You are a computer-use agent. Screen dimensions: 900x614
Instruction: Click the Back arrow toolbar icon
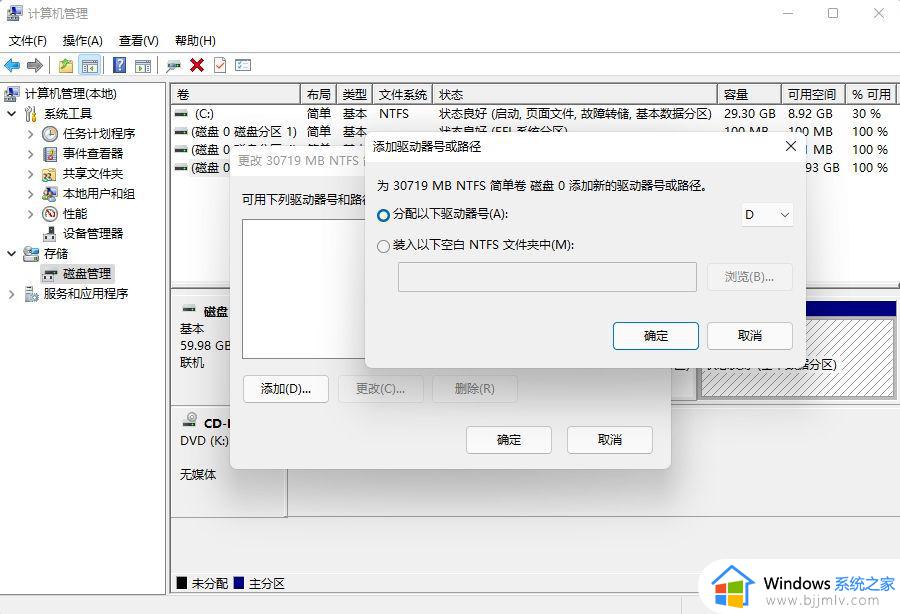tap(12, 65)
